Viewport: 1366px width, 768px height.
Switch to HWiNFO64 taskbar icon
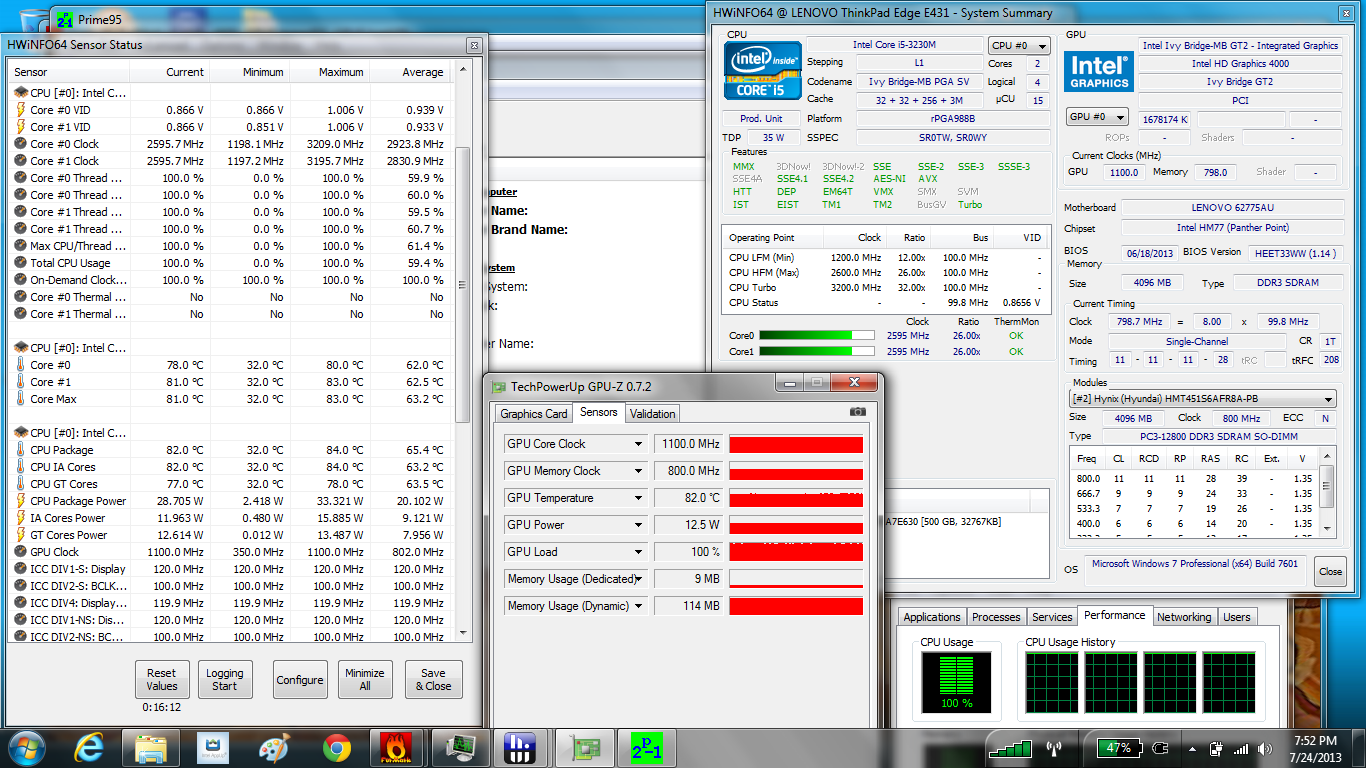click(520, 748)
